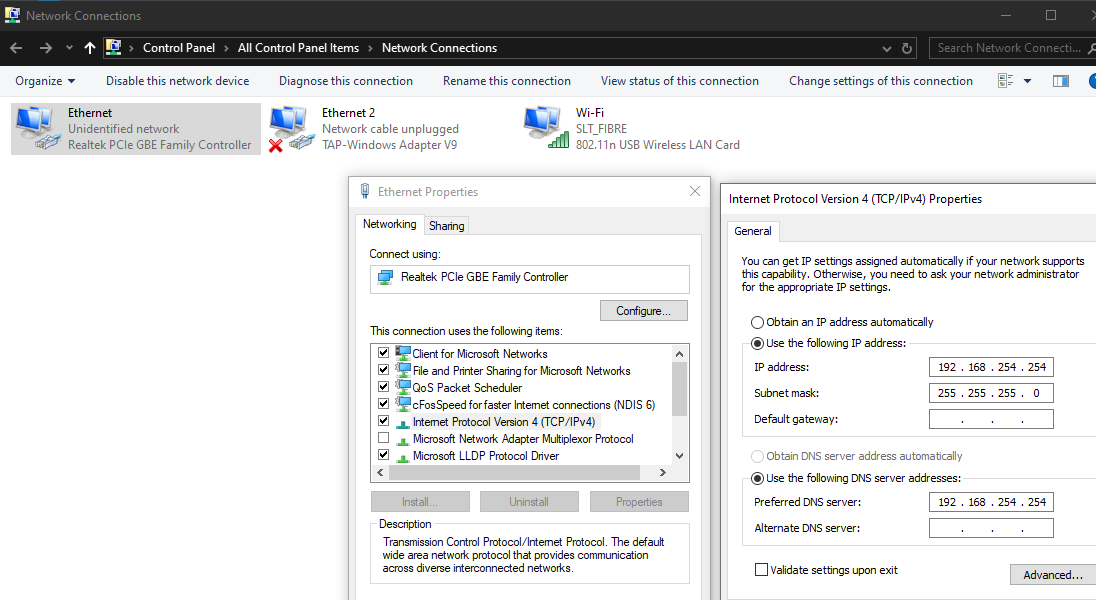Click Disable this network device
Image resolution: width=1096 pixels, height=600 pixels.
178,81
